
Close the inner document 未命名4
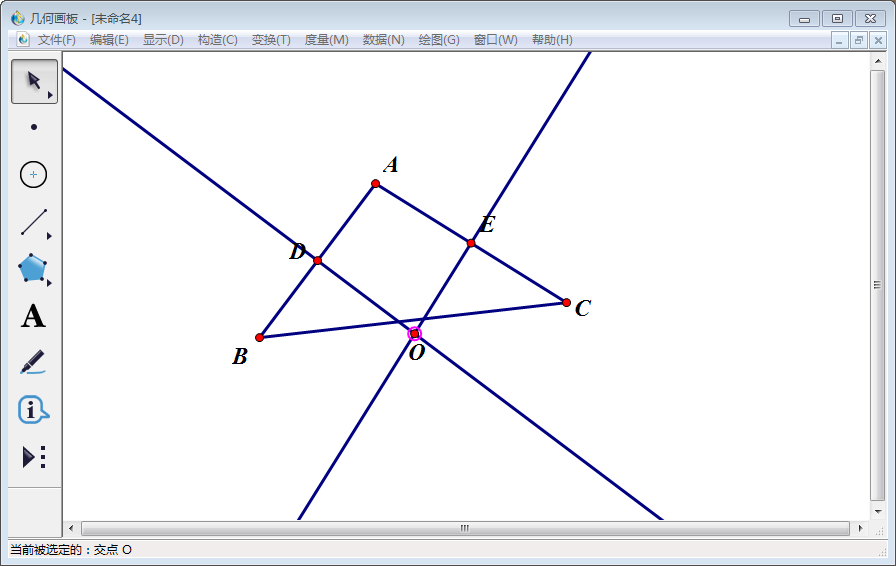pyautogui.click(x=878, y=41)
